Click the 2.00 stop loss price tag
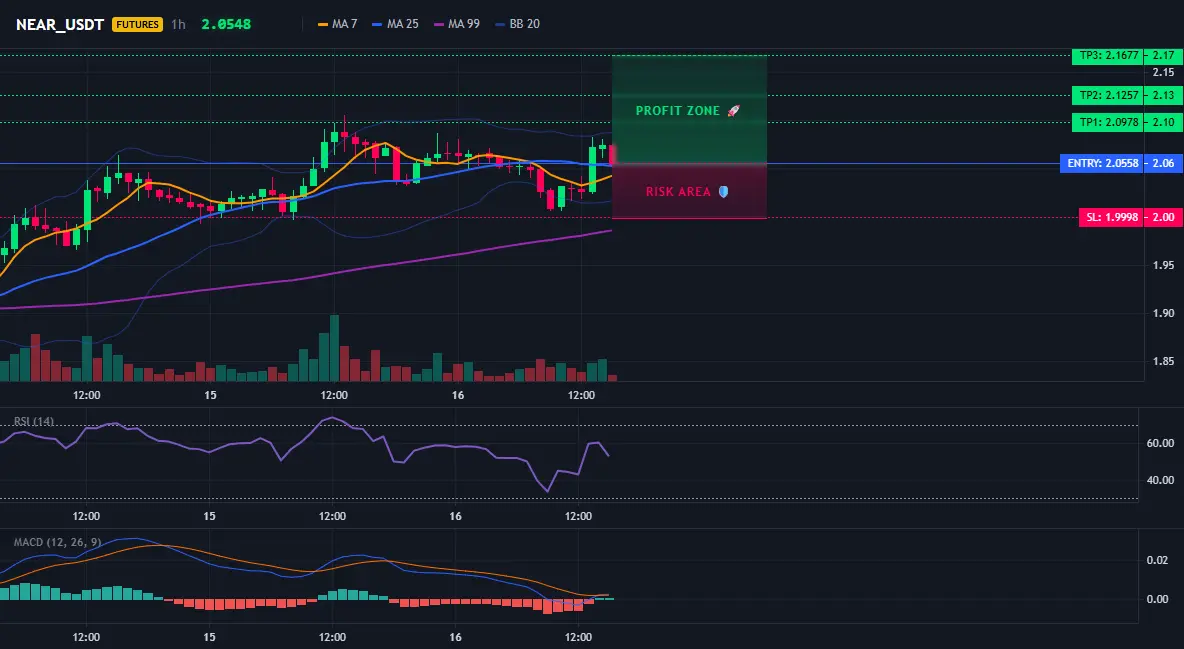This screenshot has height=649, width=1184. click(1164, 218)
